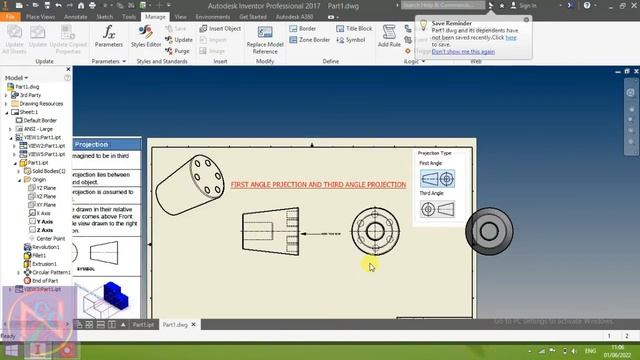
Task: Open the Help question mark icon
Action: pyautogui.click(x=587, y=6)
